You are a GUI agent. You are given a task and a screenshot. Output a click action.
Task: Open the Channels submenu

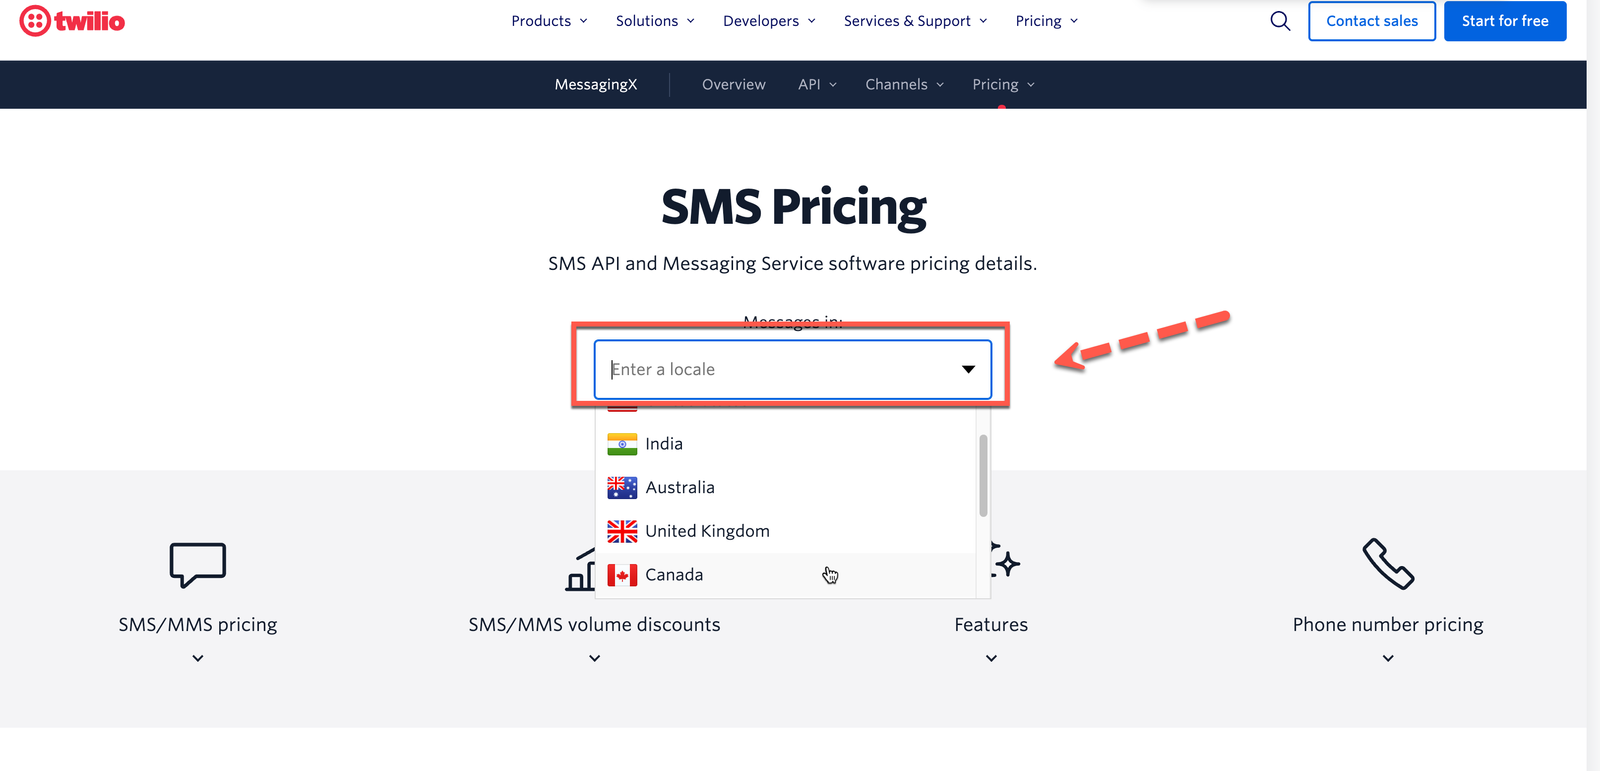point(904,85)
